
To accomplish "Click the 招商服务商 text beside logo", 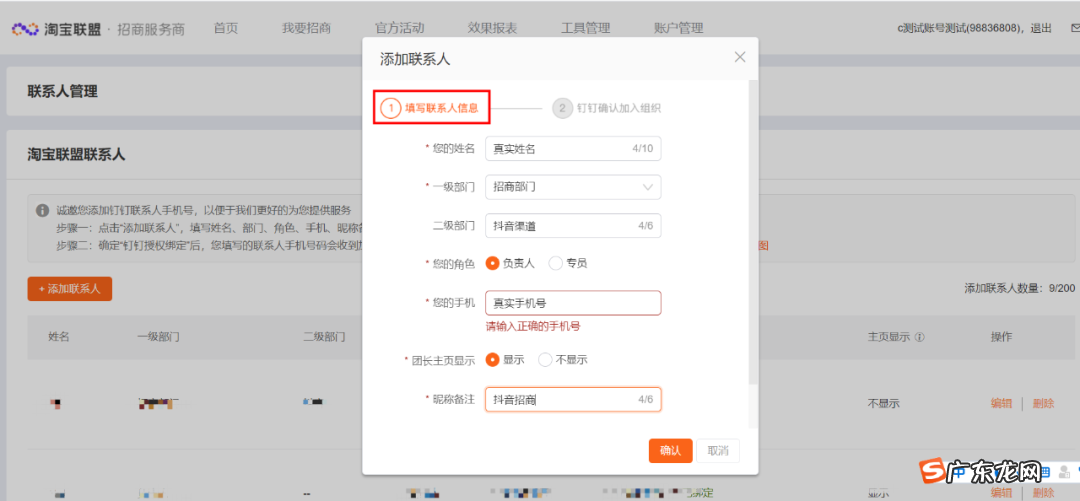I will 151,30.
